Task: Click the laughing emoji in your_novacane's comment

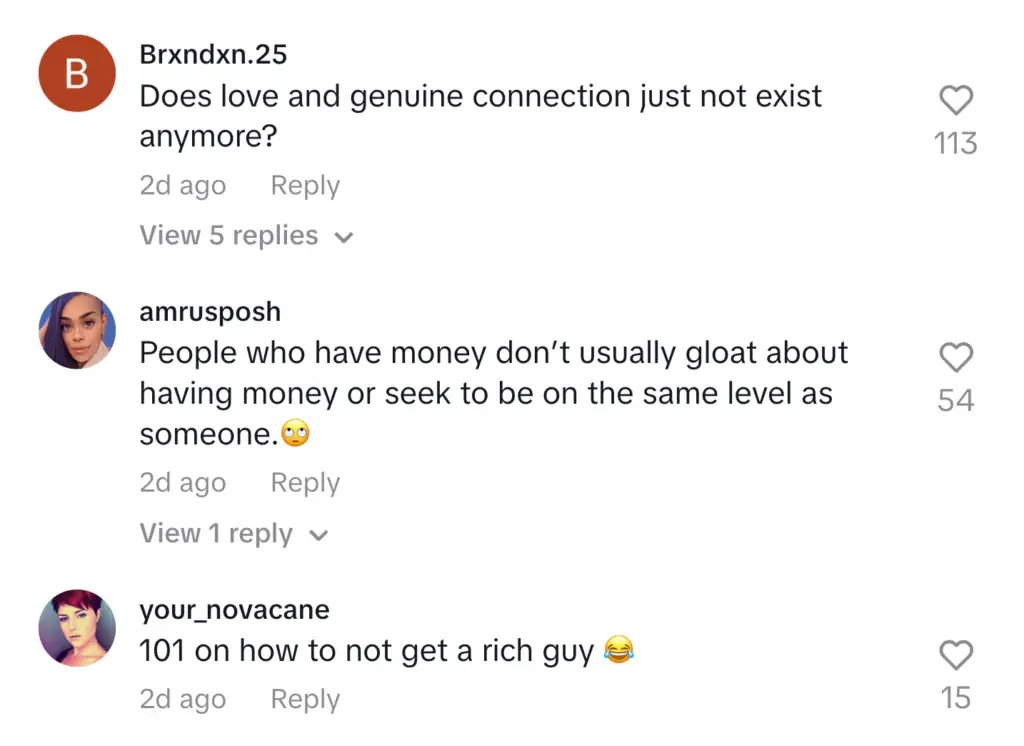Action: click(620, 652)
